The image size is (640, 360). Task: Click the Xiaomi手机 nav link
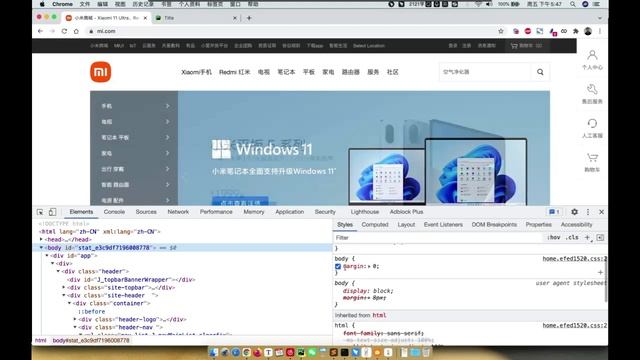(196, 72)
